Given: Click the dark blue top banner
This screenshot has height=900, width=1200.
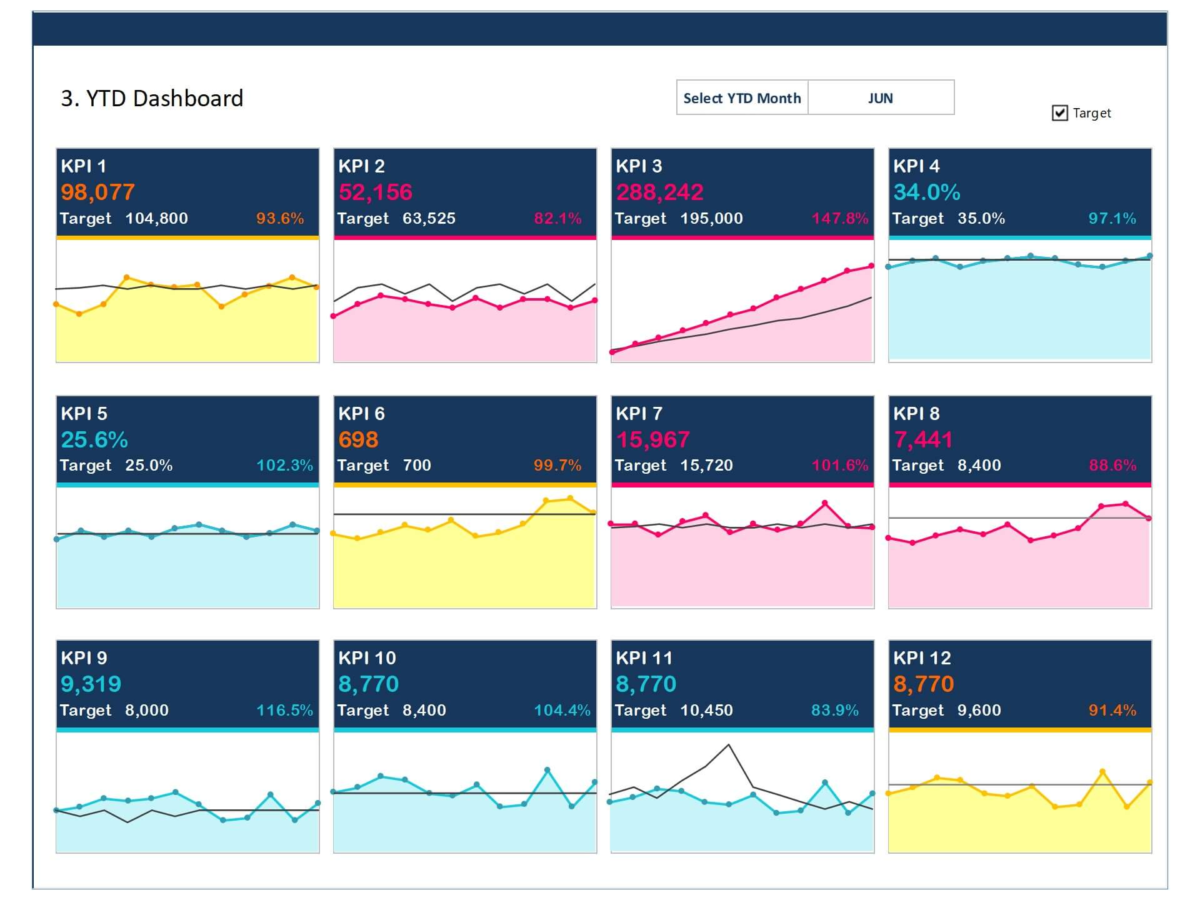Looking at the screenshot, I should point(600,30).
